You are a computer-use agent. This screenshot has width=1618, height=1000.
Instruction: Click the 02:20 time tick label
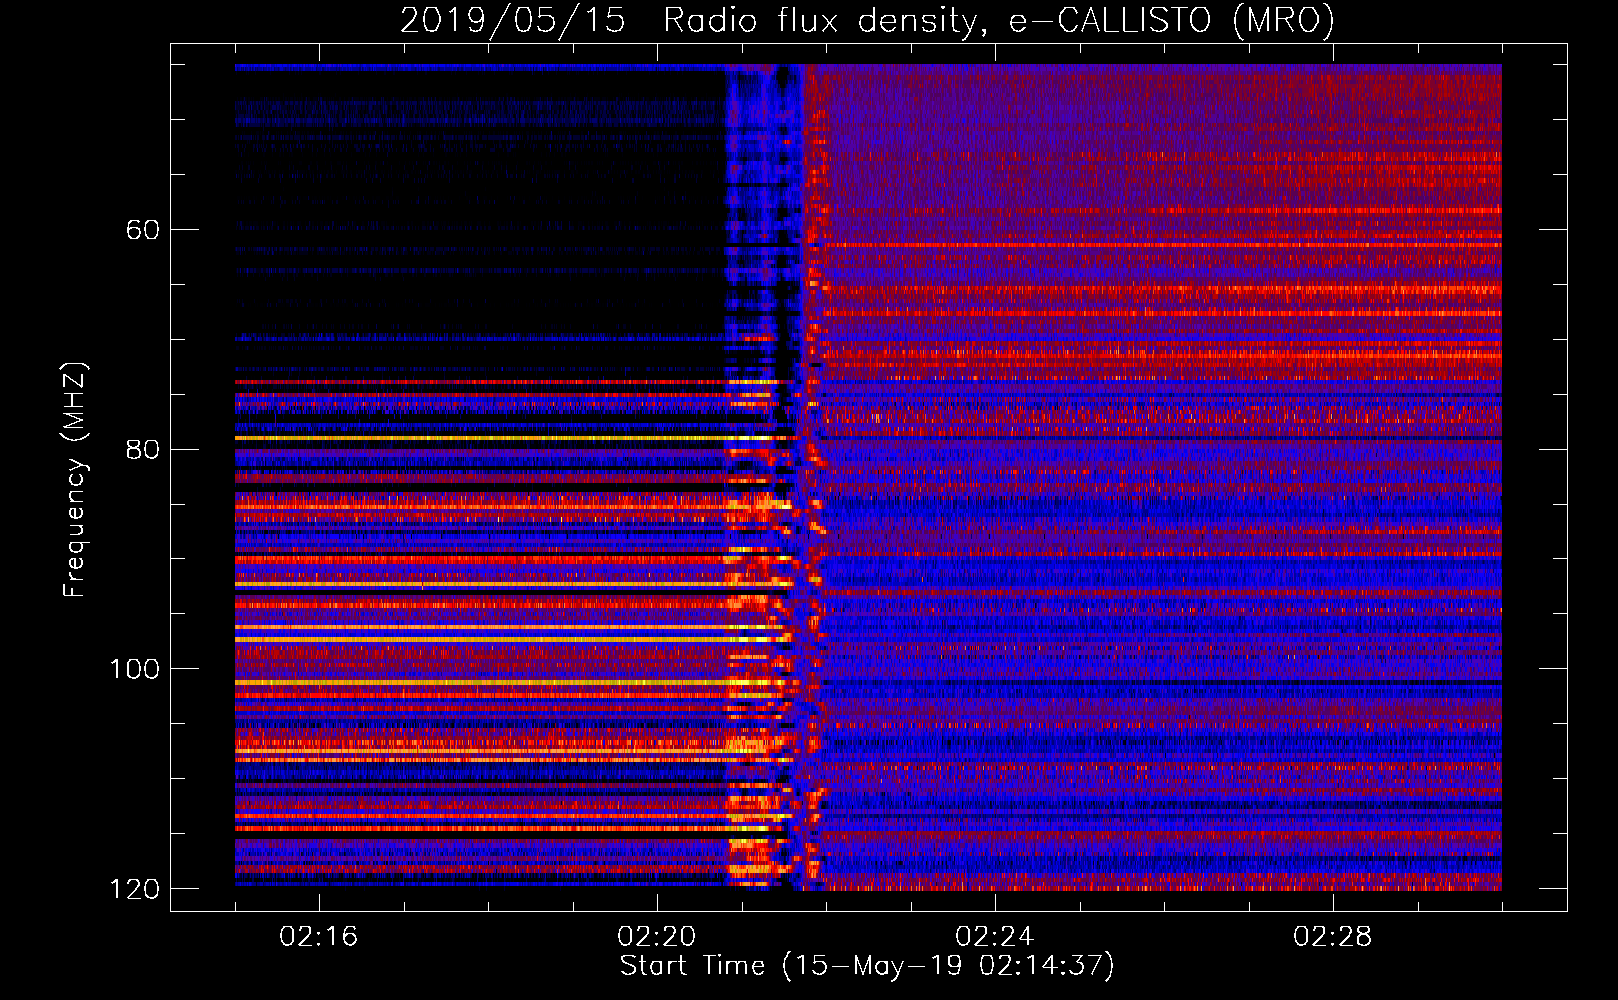point(657,937)
